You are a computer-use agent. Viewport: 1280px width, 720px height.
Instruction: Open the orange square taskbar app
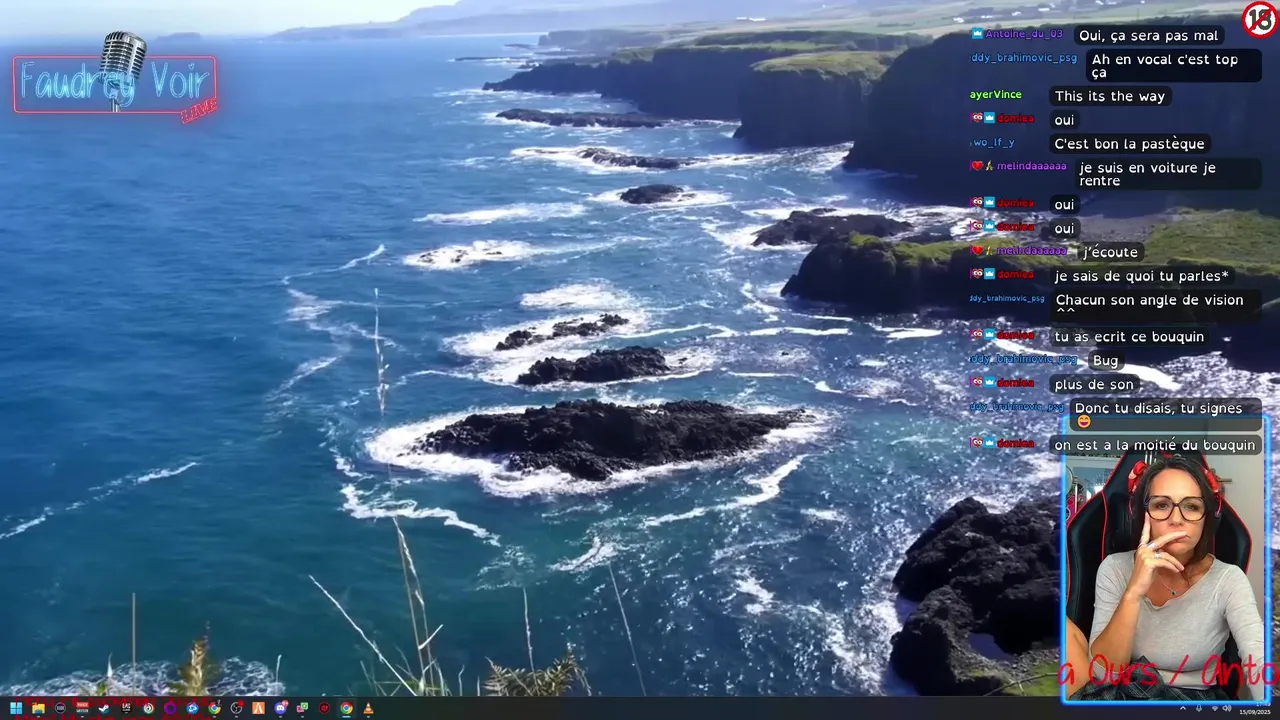258,708
